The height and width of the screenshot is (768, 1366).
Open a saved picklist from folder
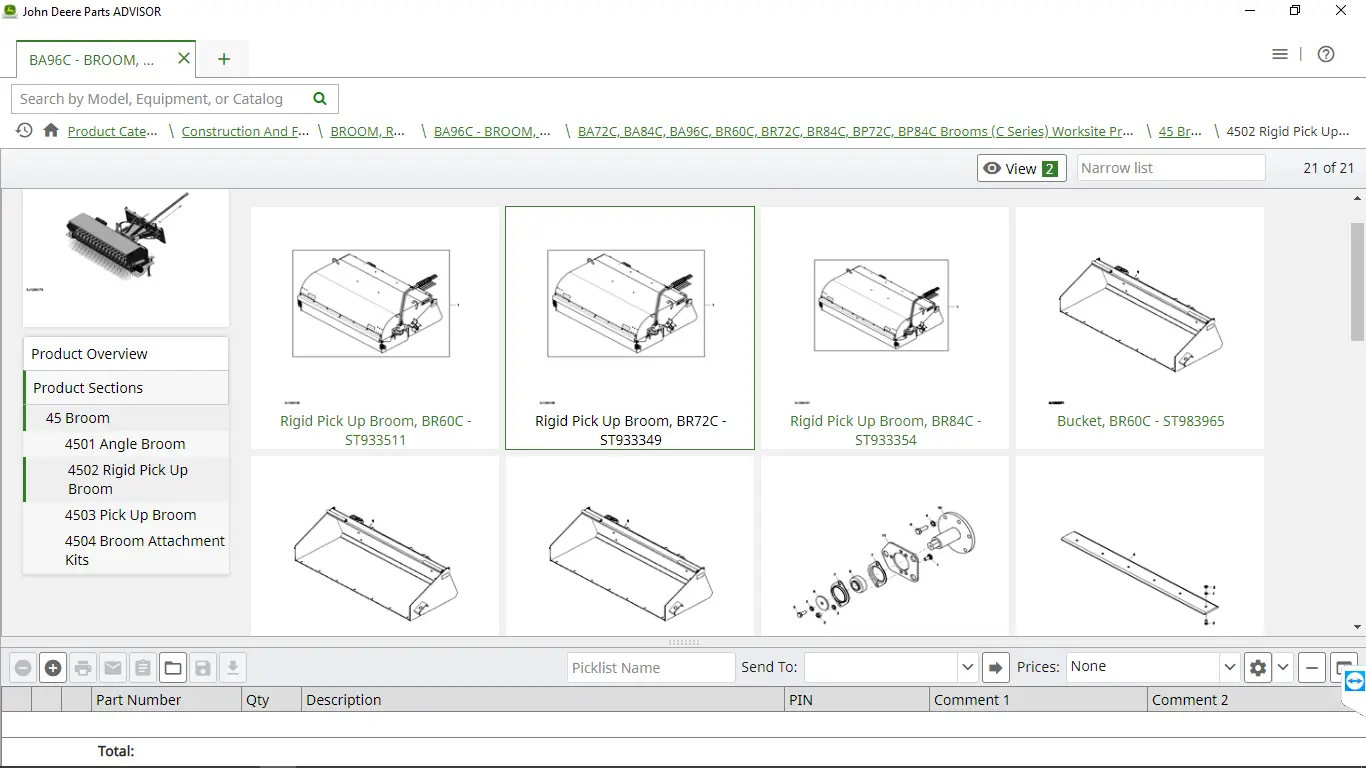[173, 667]
